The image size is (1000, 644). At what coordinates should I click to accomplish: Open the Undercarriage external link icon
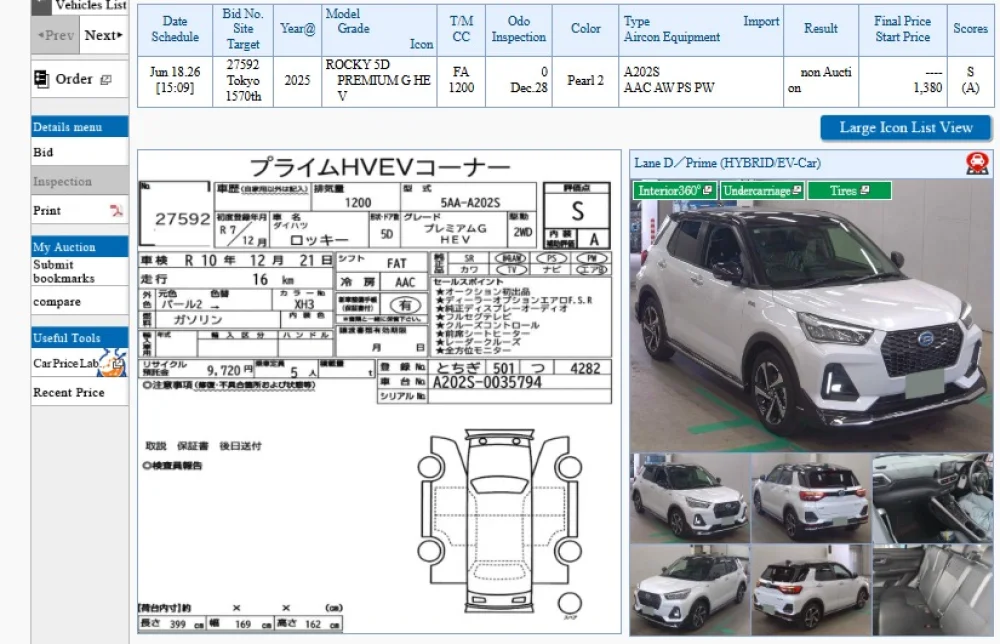point(797,191)
